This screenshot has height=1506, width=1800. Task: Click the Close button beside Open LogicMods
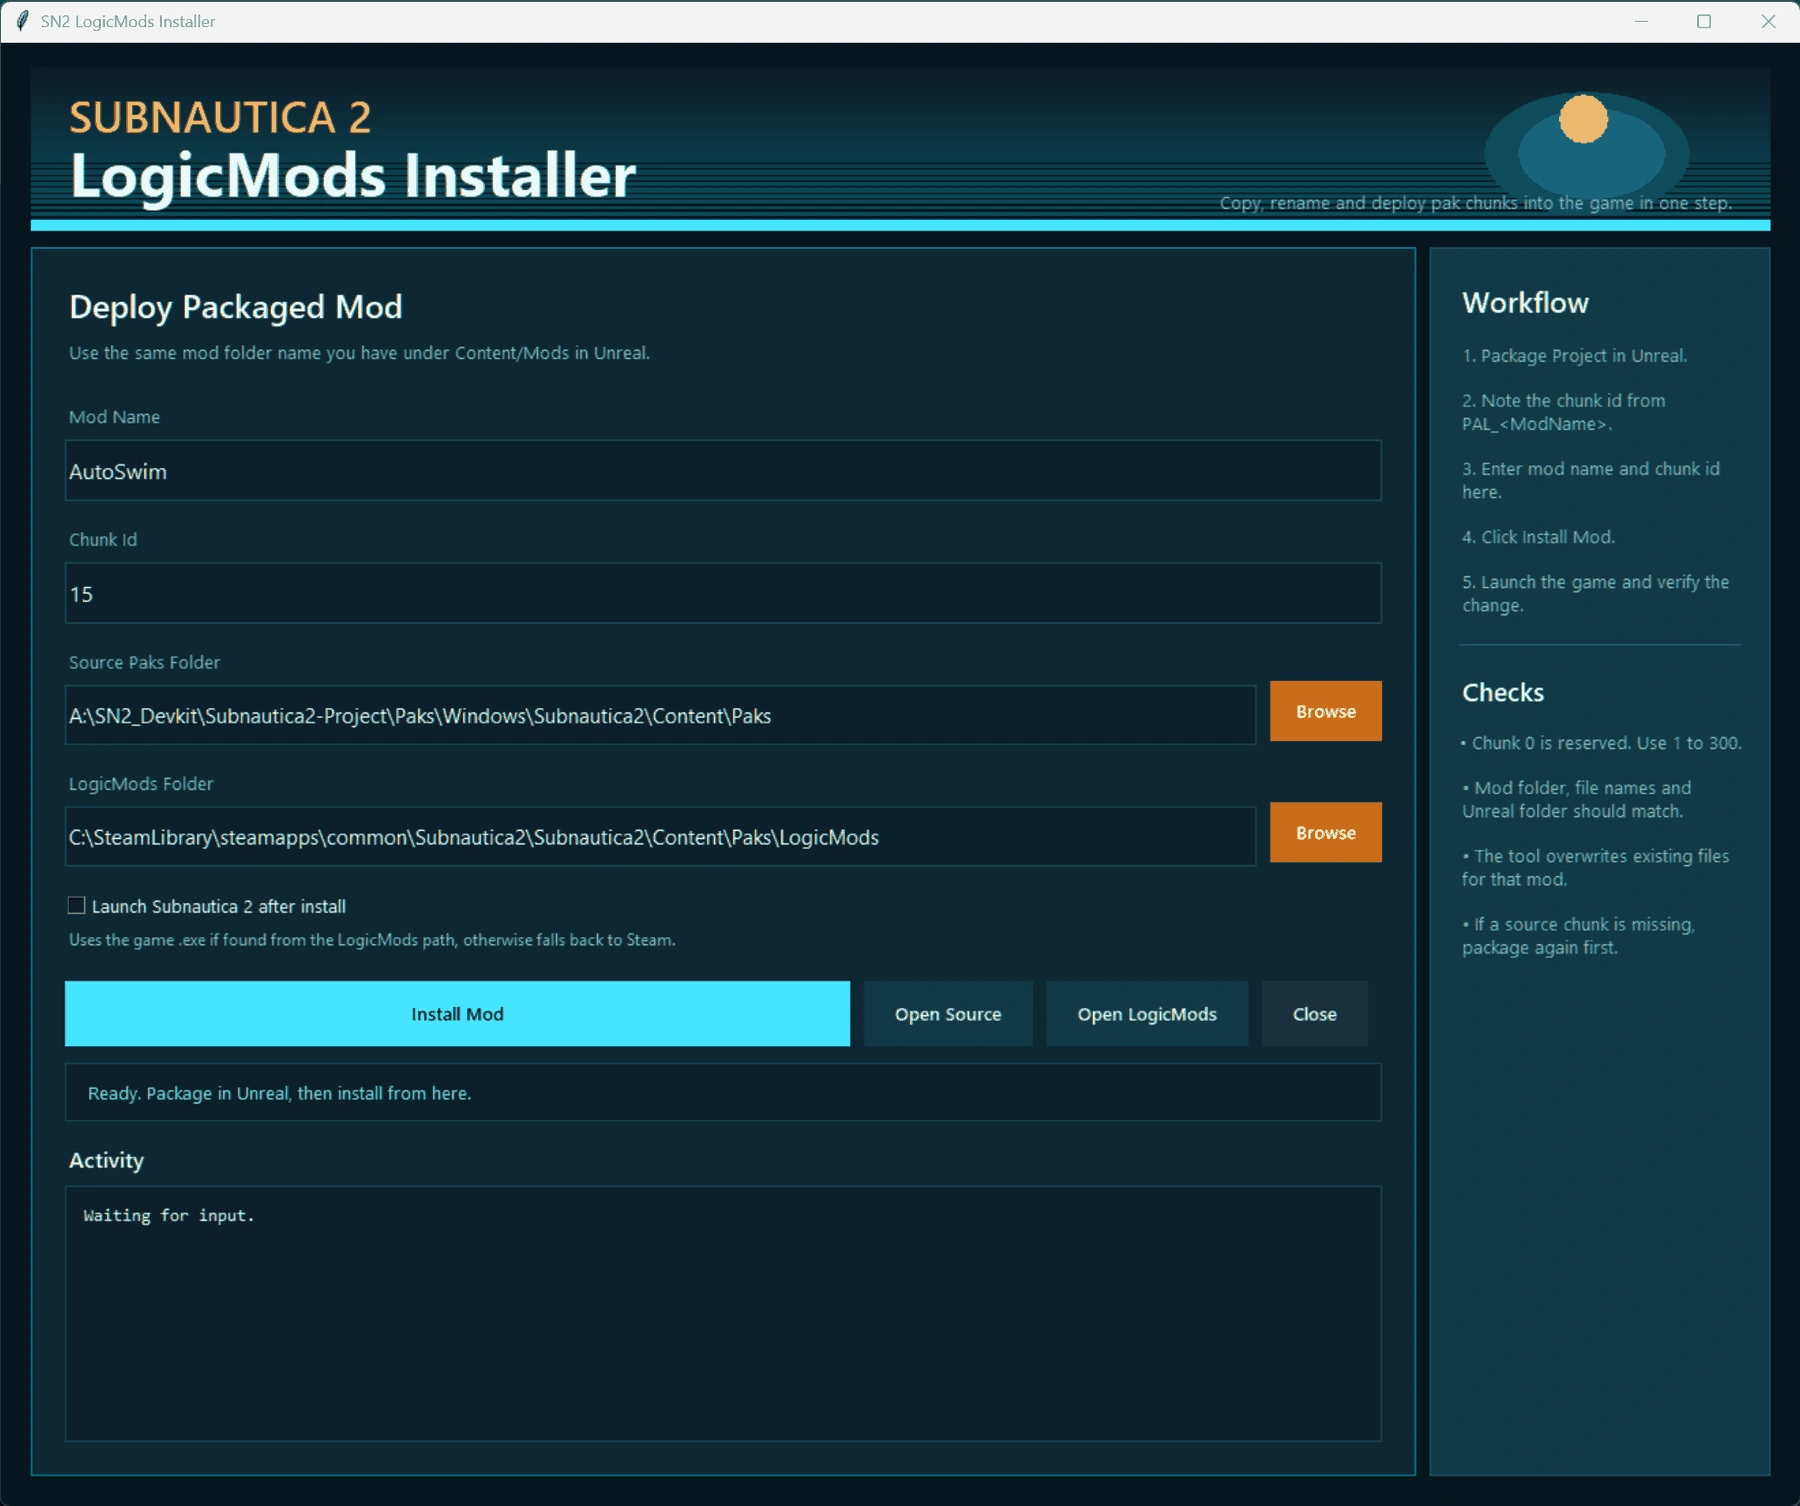1314,1014
